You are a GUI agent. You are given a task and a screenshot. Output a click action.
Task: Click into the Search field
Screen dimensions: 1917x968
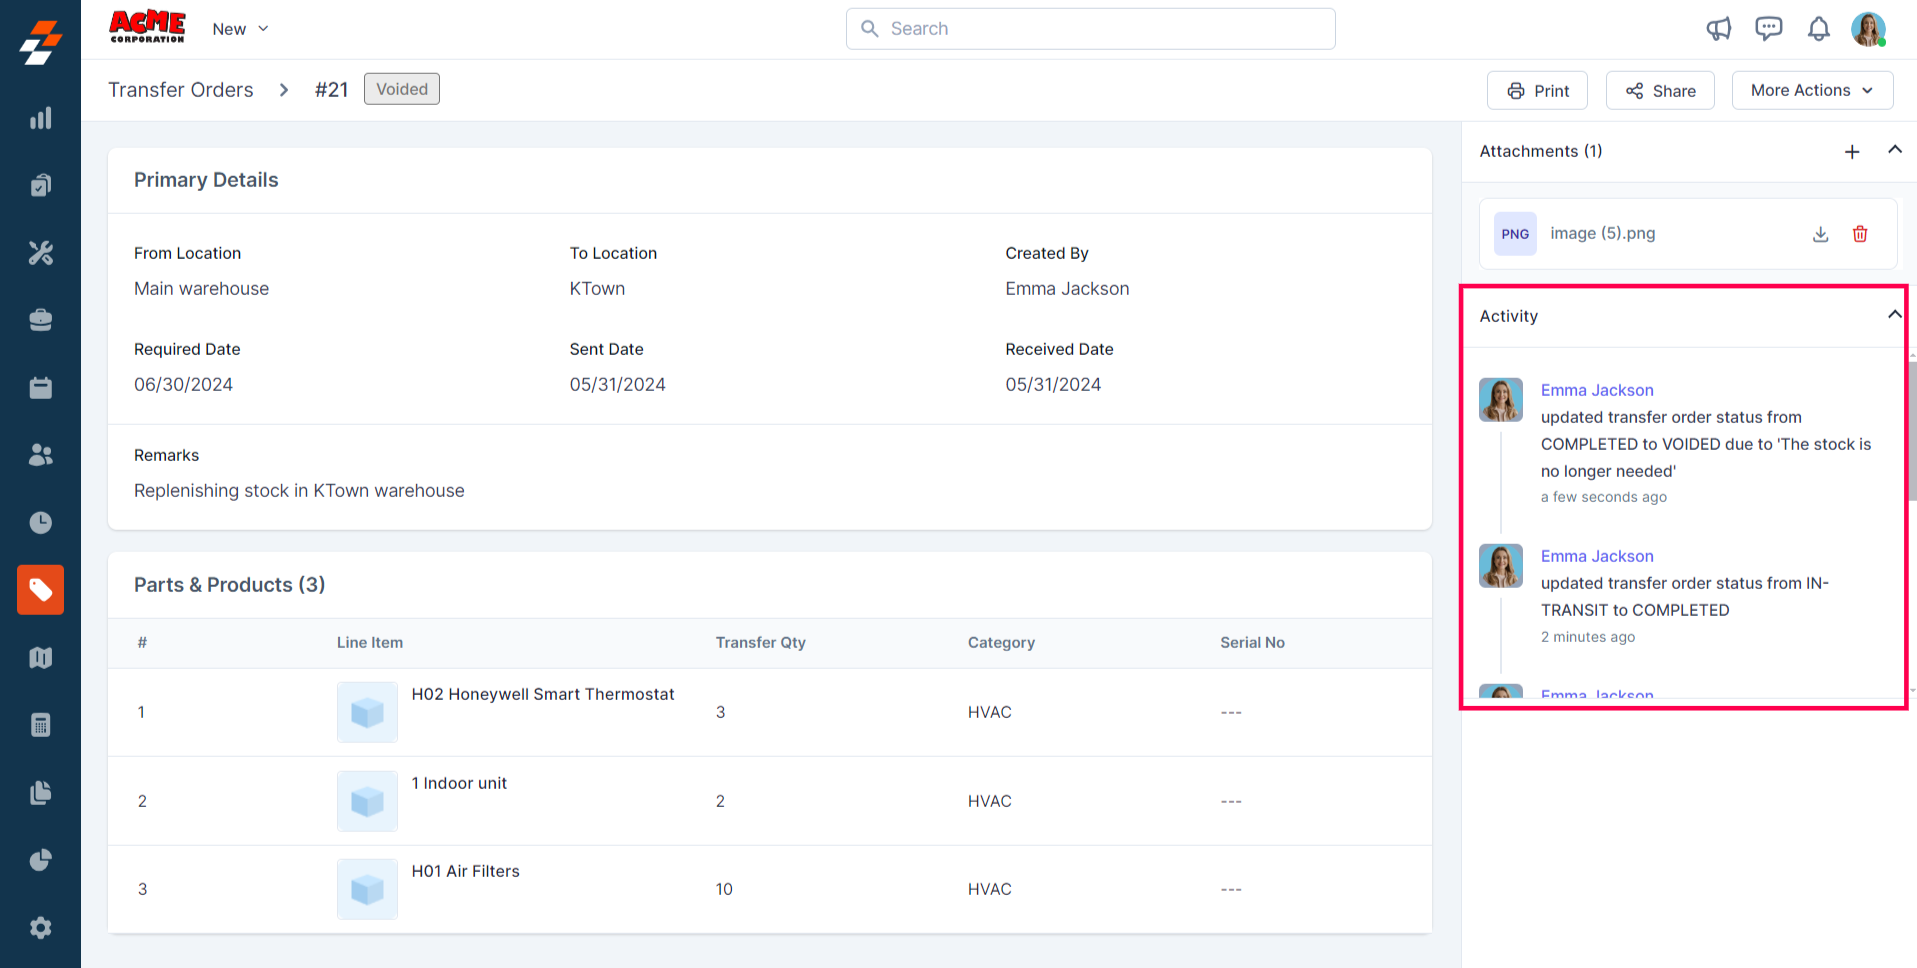pyautogui.click(x=1090, y=29)
